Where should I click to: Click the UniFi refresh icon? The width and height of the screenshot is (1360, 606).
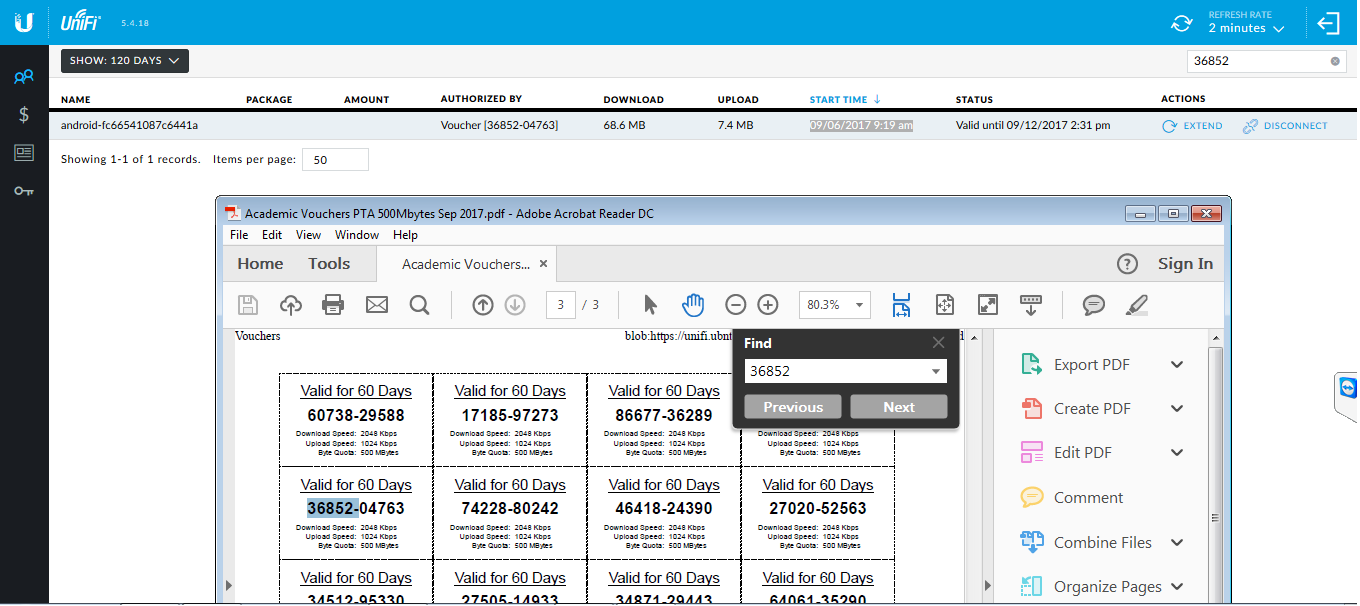(1182, 23)
